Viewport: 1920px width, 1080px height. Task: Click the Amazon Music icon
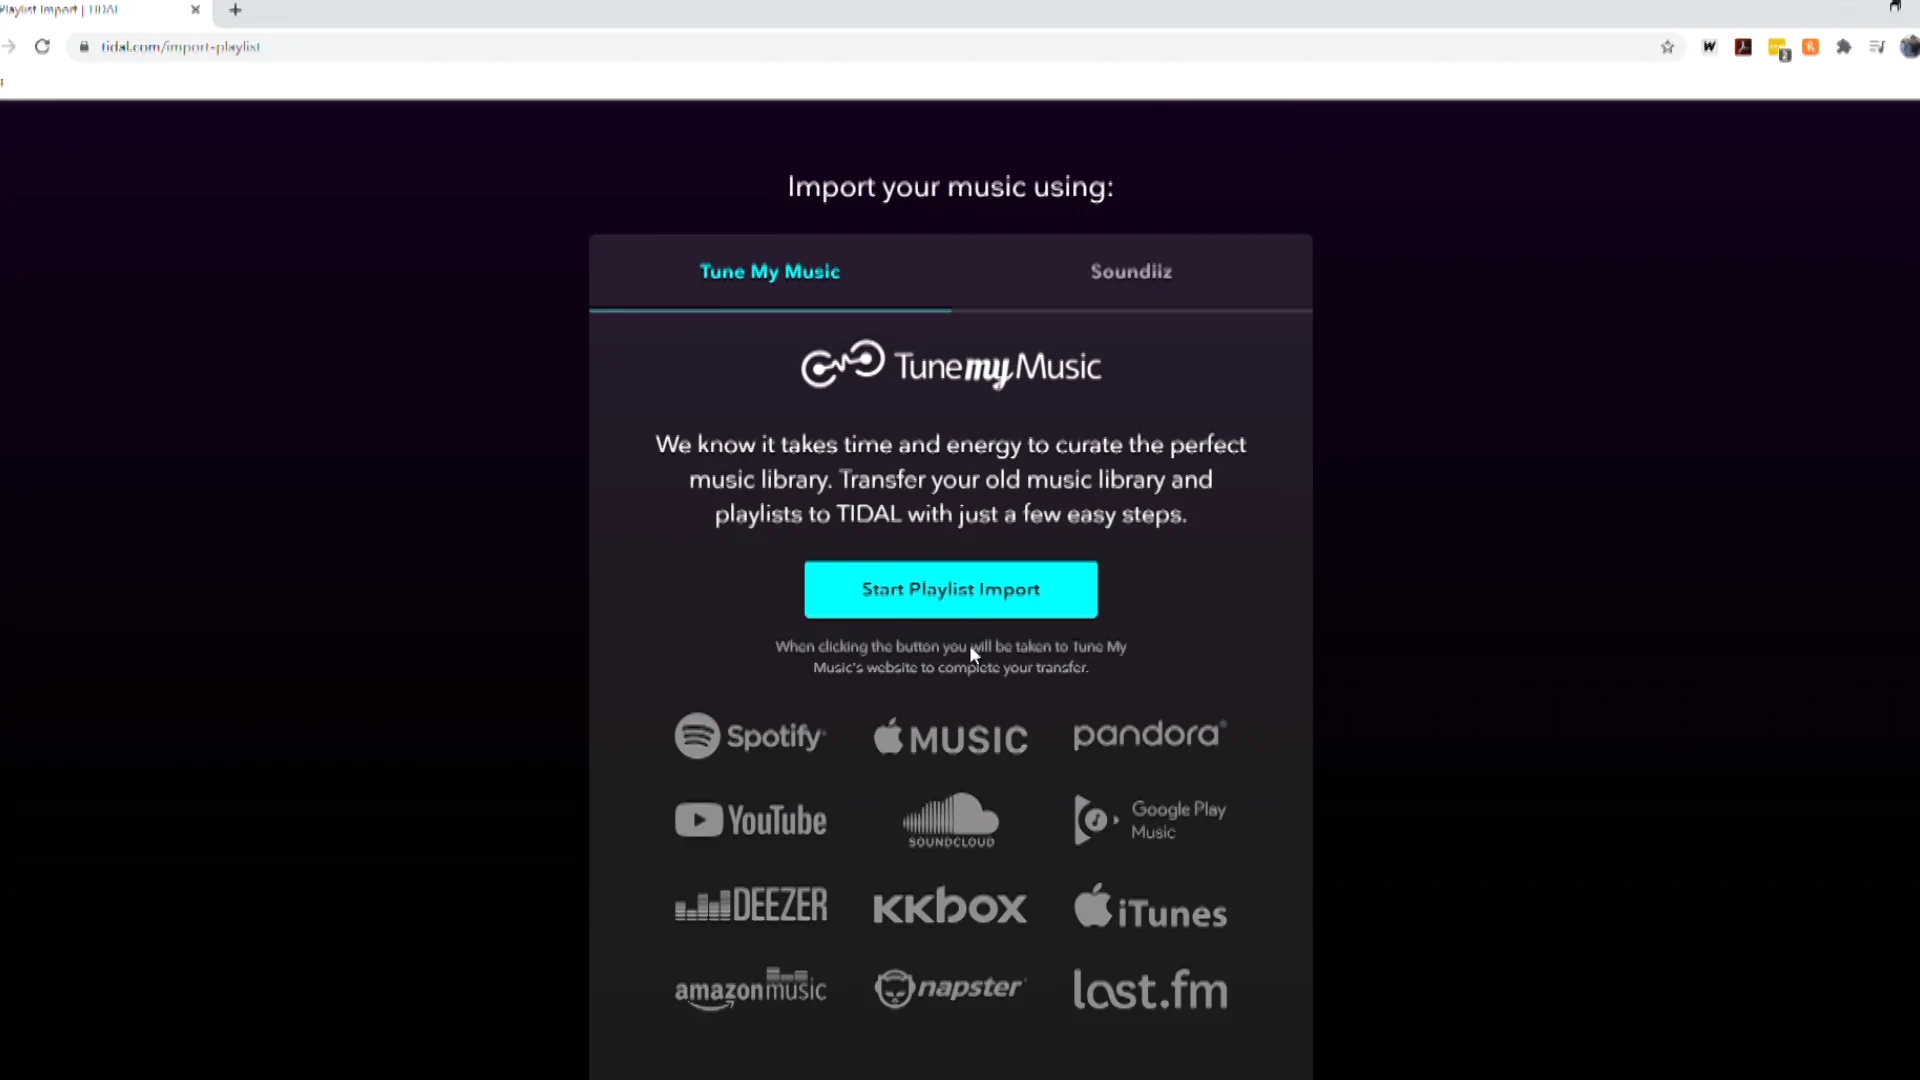click(x=750, y=989)
